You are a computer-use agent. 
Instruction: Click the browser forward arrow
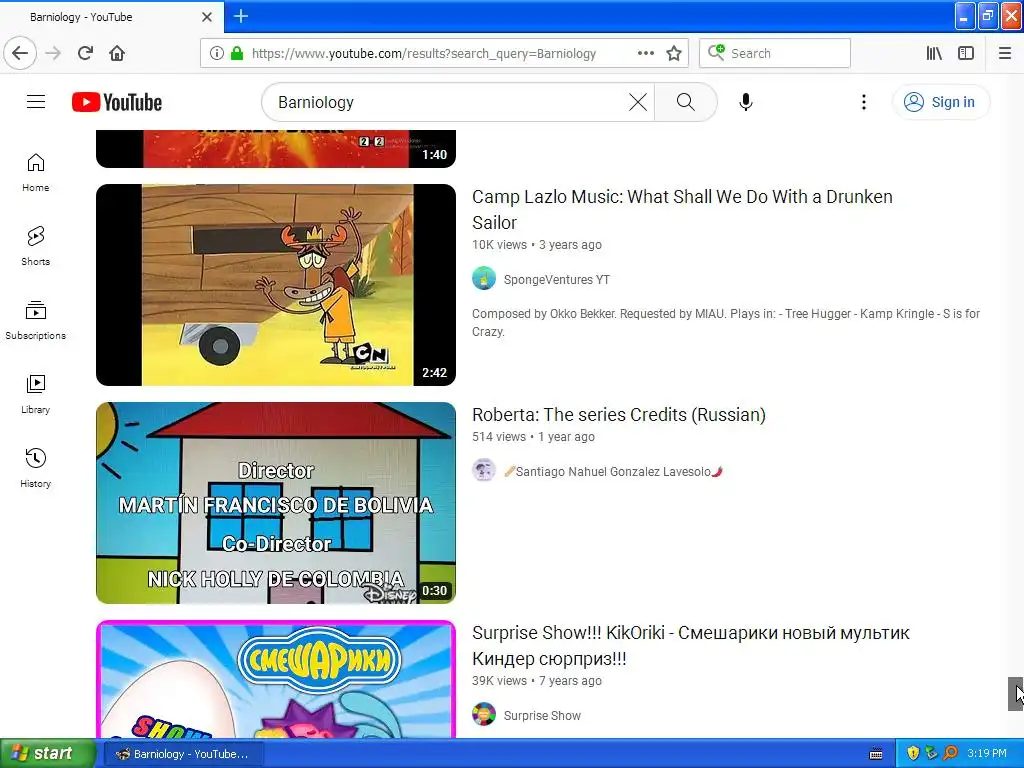pyautogui.click(x=53, y=53)
